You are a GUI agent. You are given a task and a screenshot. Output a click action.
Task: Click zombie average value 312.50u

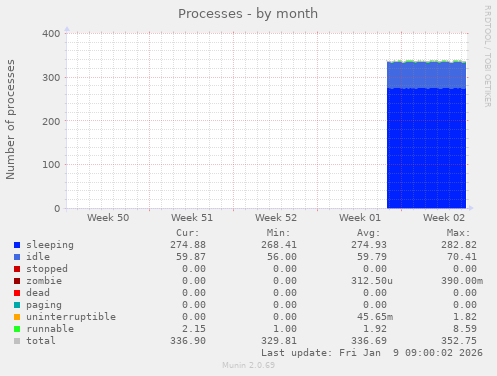(x=372, y=281)
